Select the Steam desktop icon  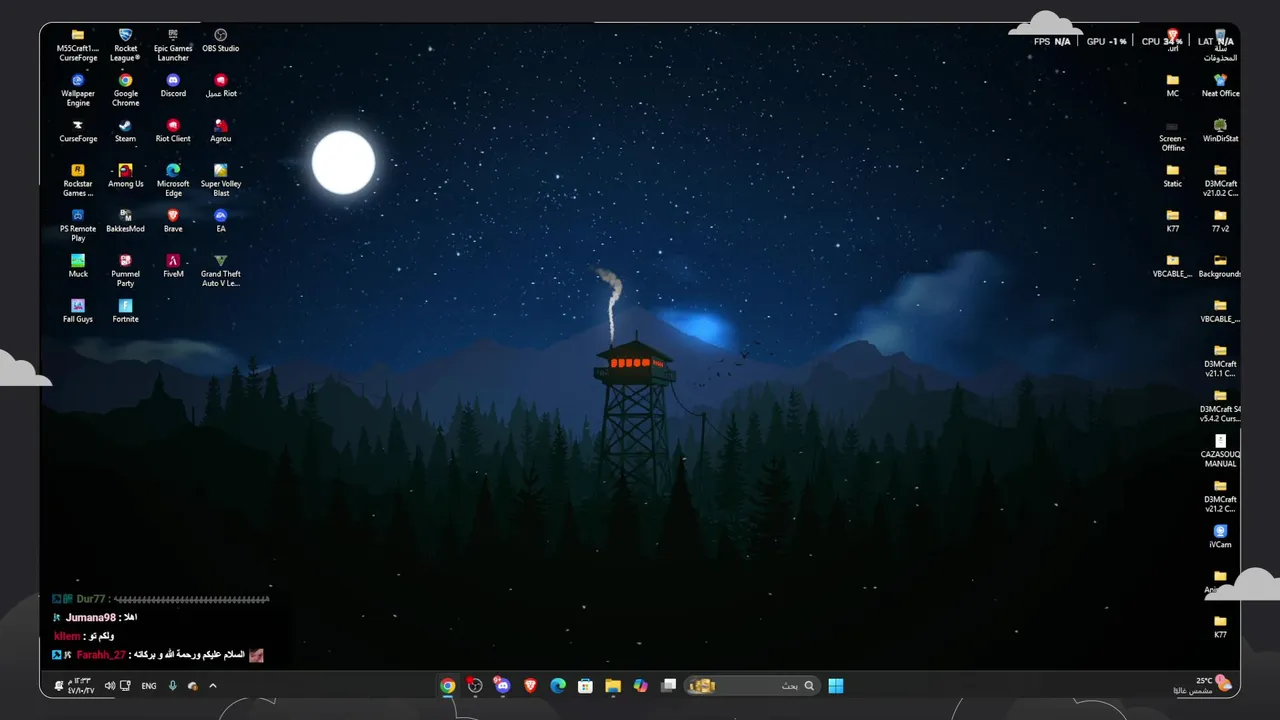[x=125, y=131]
